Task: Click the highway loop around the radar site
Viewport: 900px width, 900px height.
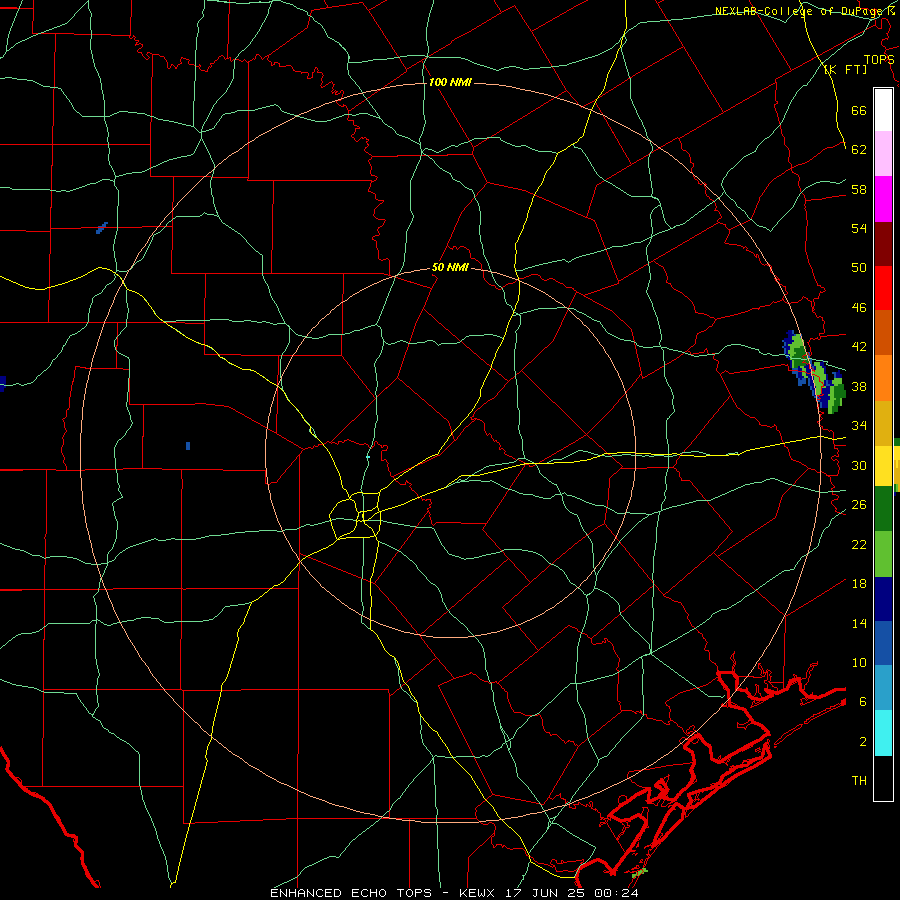Action: (355, 515)
